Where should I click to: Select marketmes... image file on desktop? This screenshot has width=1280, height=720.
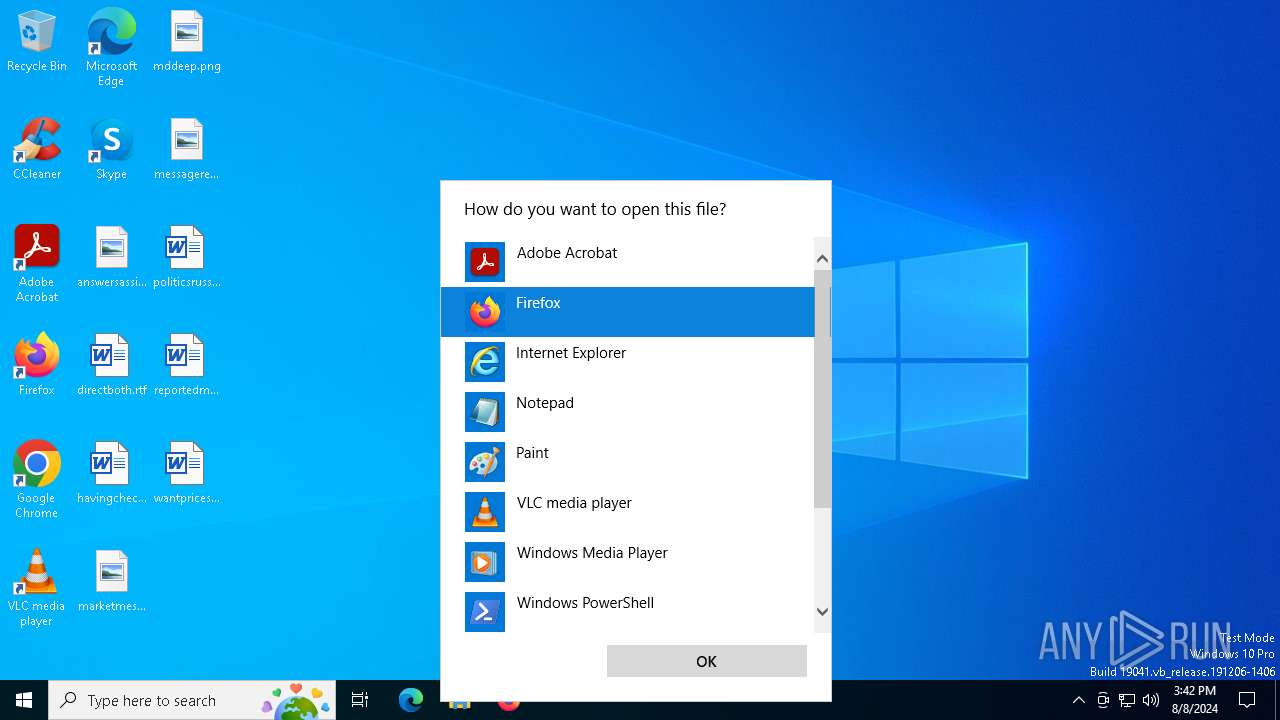(x=111, y=581)
